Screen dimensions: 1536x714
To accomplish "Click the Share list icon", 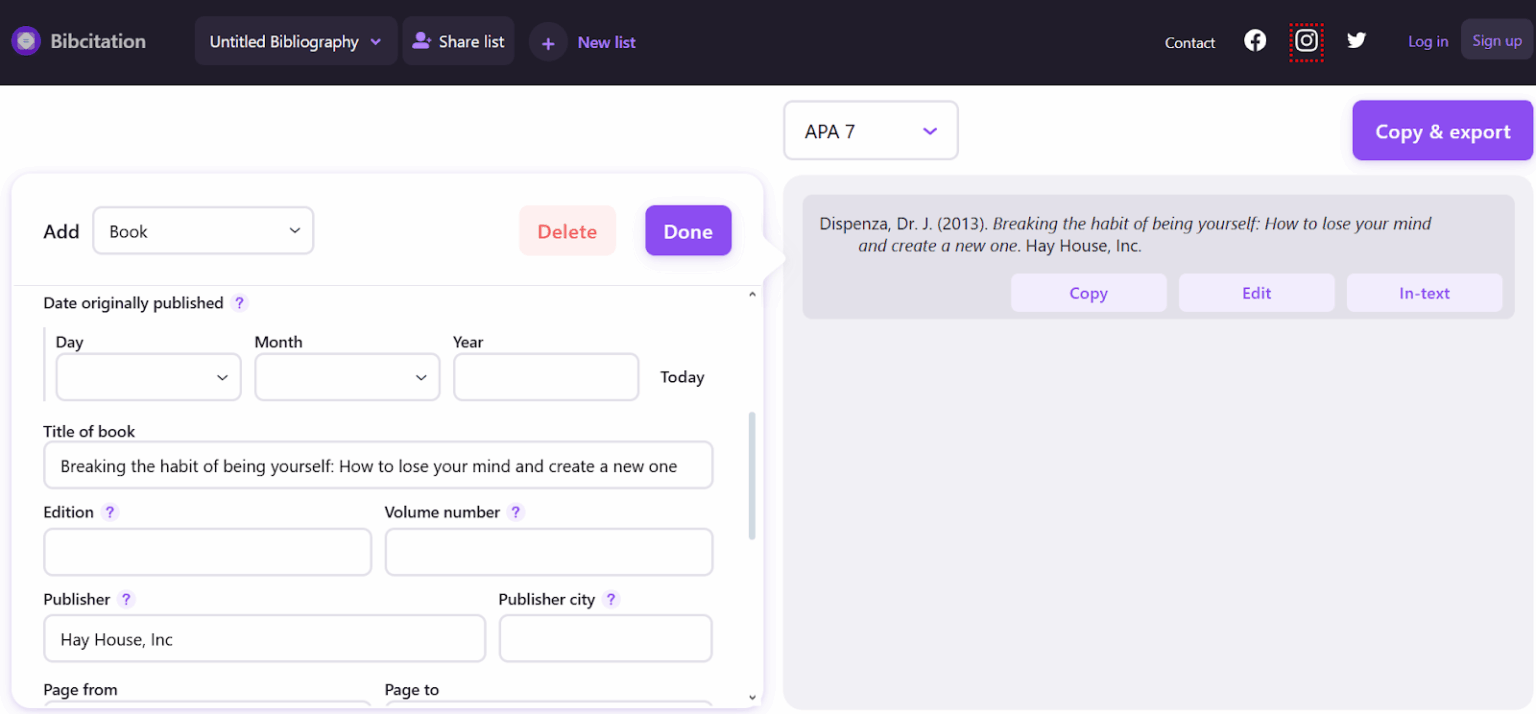I will click(423, 41).
